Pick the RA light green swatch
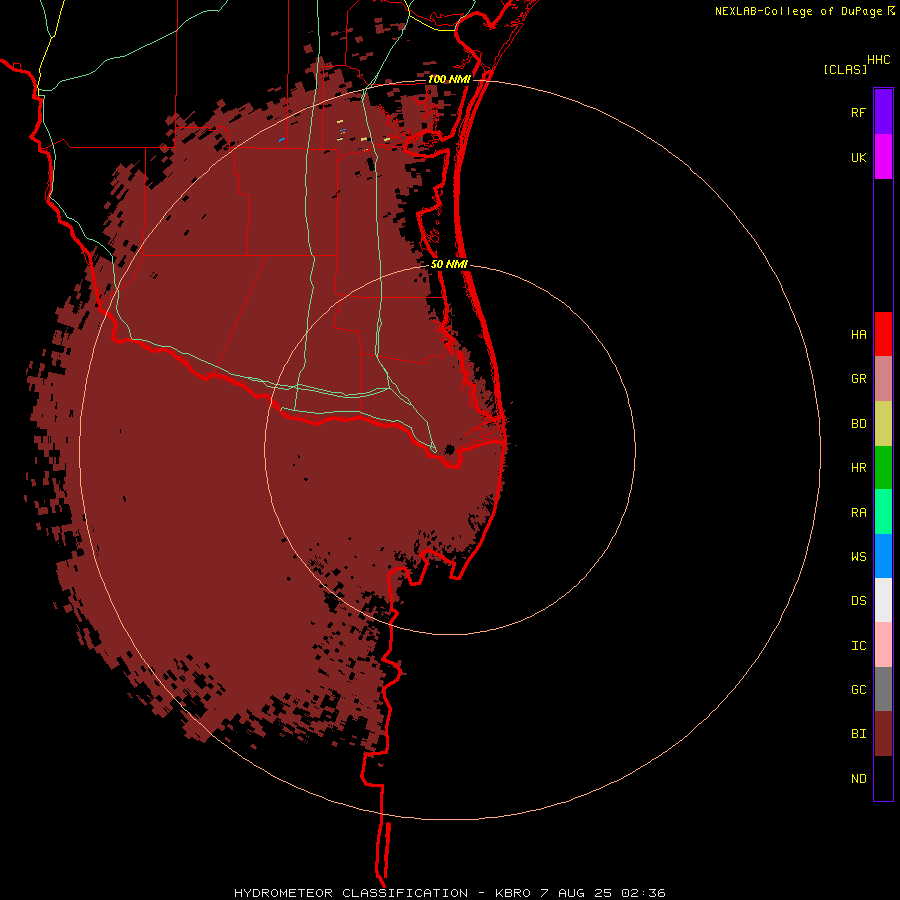Screen dimensions: 900x900 (x=883, y=512)
